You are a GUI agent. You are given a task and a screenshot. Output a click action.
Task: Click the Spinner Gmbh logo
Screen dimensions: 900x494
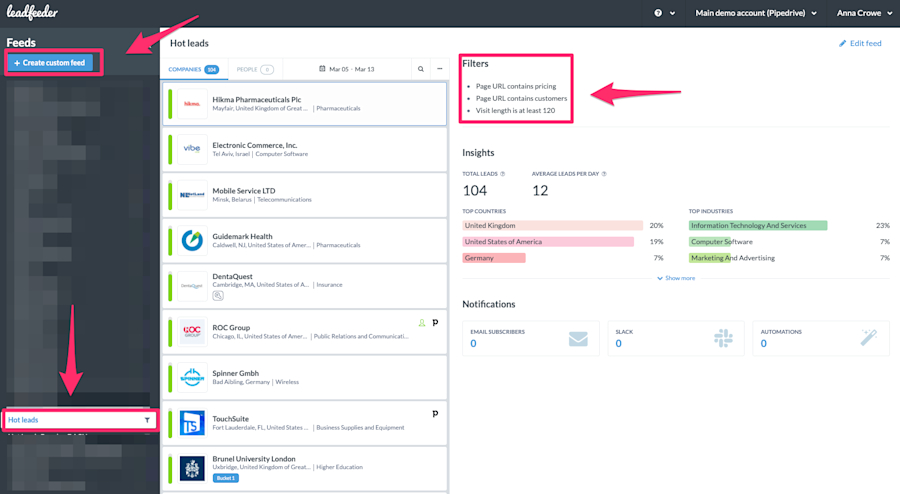[x=192, y=377]
